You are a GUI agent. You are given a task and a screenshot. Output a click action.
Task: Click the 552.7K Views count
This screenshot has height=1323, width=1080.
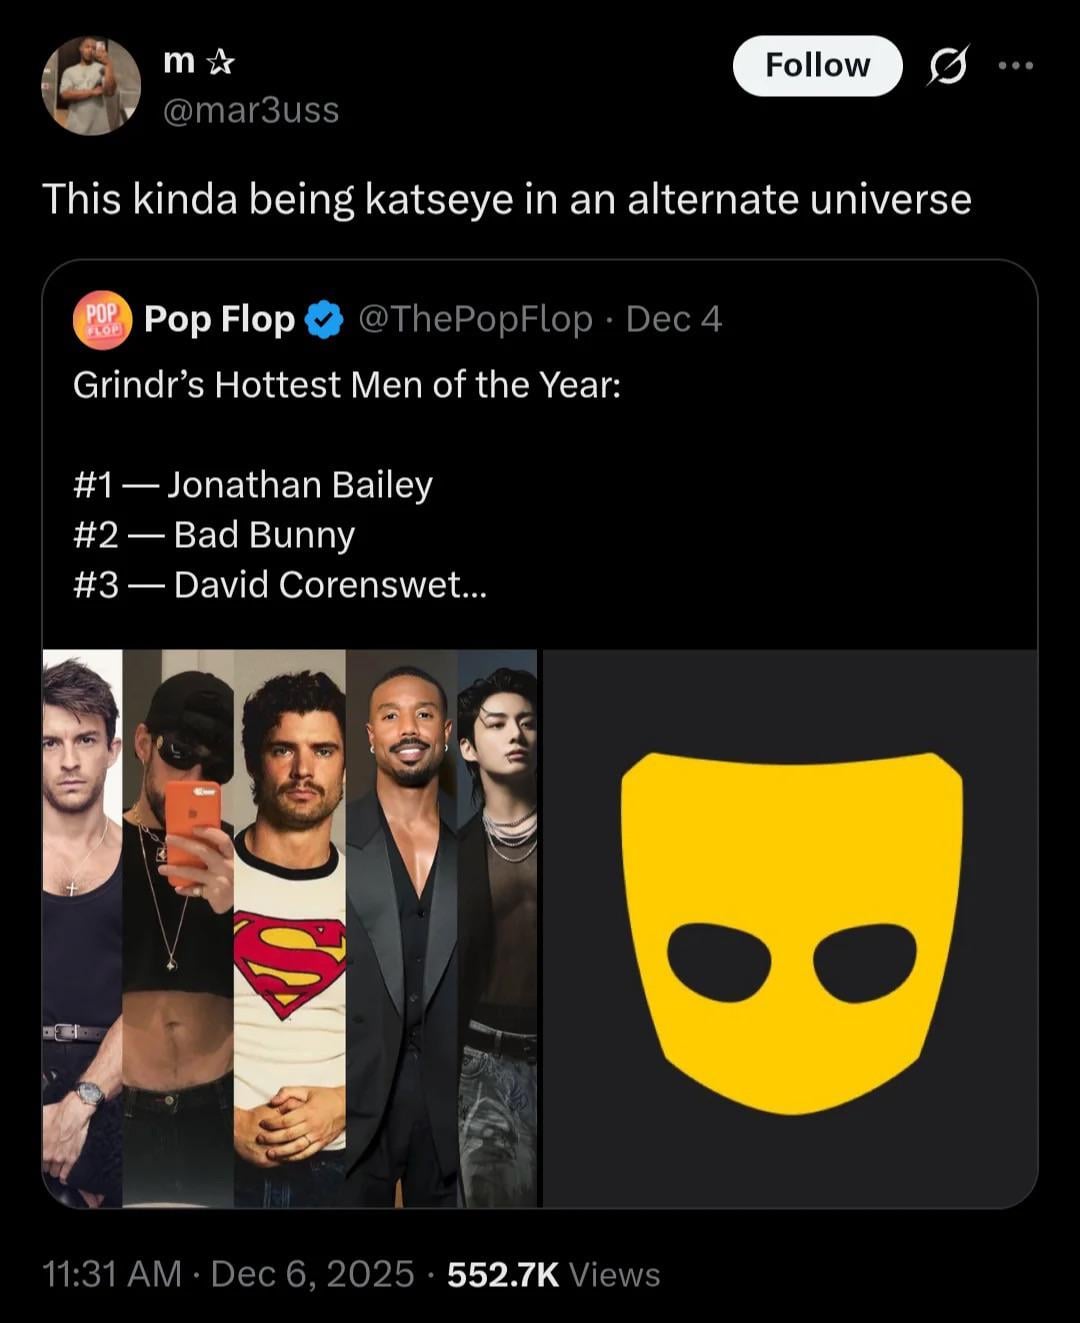tap(553, 1274)
